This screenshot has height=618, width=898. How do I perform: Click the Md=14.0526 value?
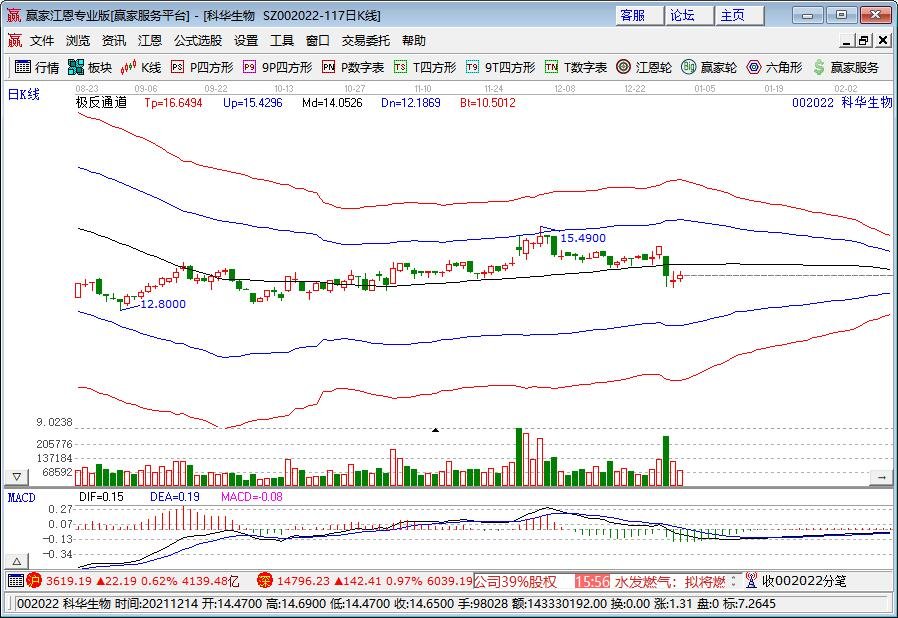332,103
